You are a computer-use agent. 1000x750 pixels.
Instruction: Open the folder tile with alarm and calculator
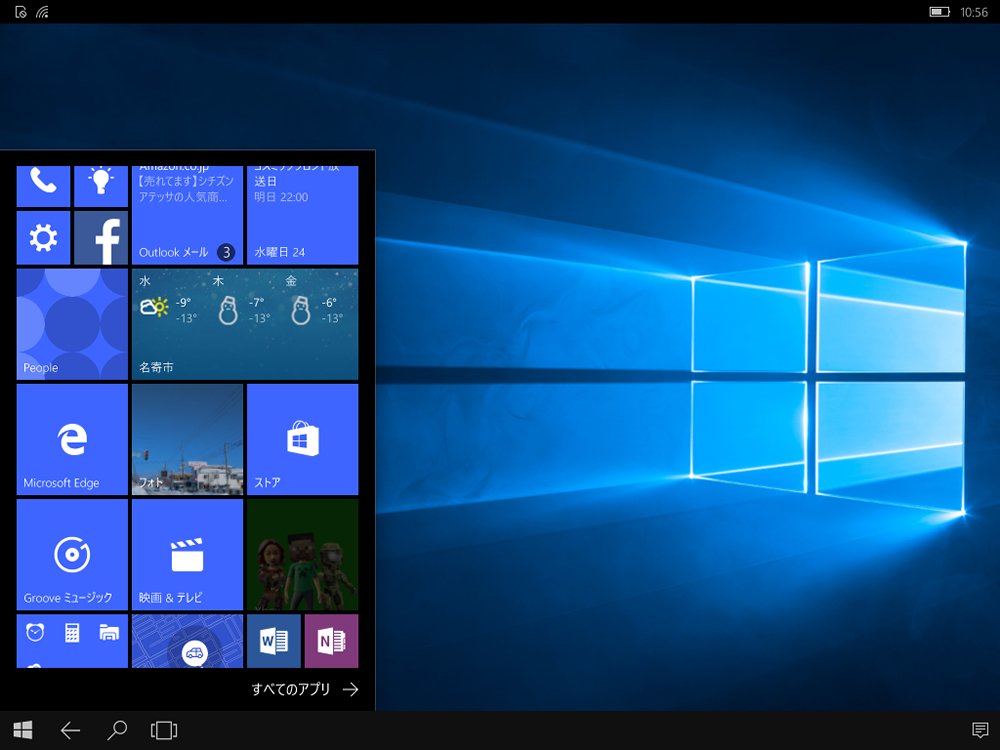pos(72,641)
